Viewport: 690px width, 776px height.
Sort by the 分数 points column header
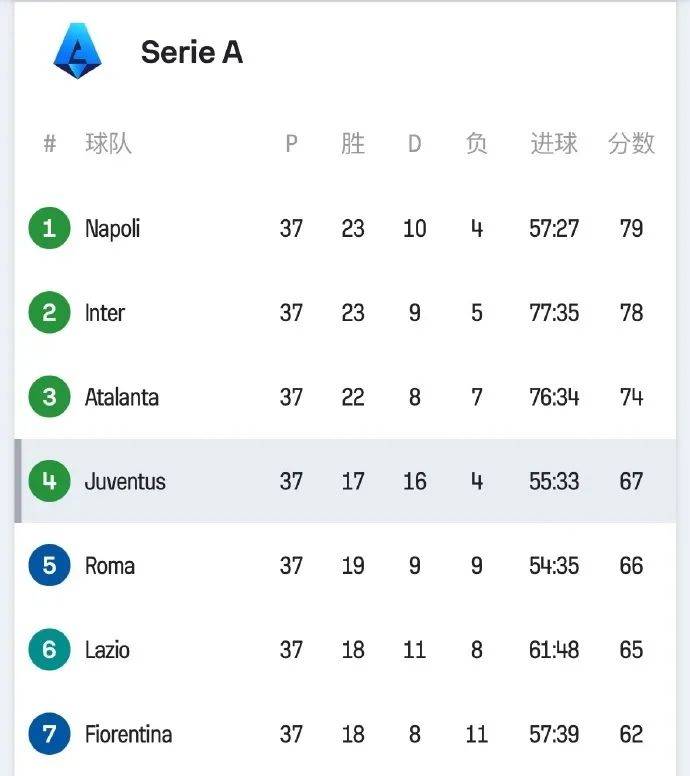coord(631,144)
